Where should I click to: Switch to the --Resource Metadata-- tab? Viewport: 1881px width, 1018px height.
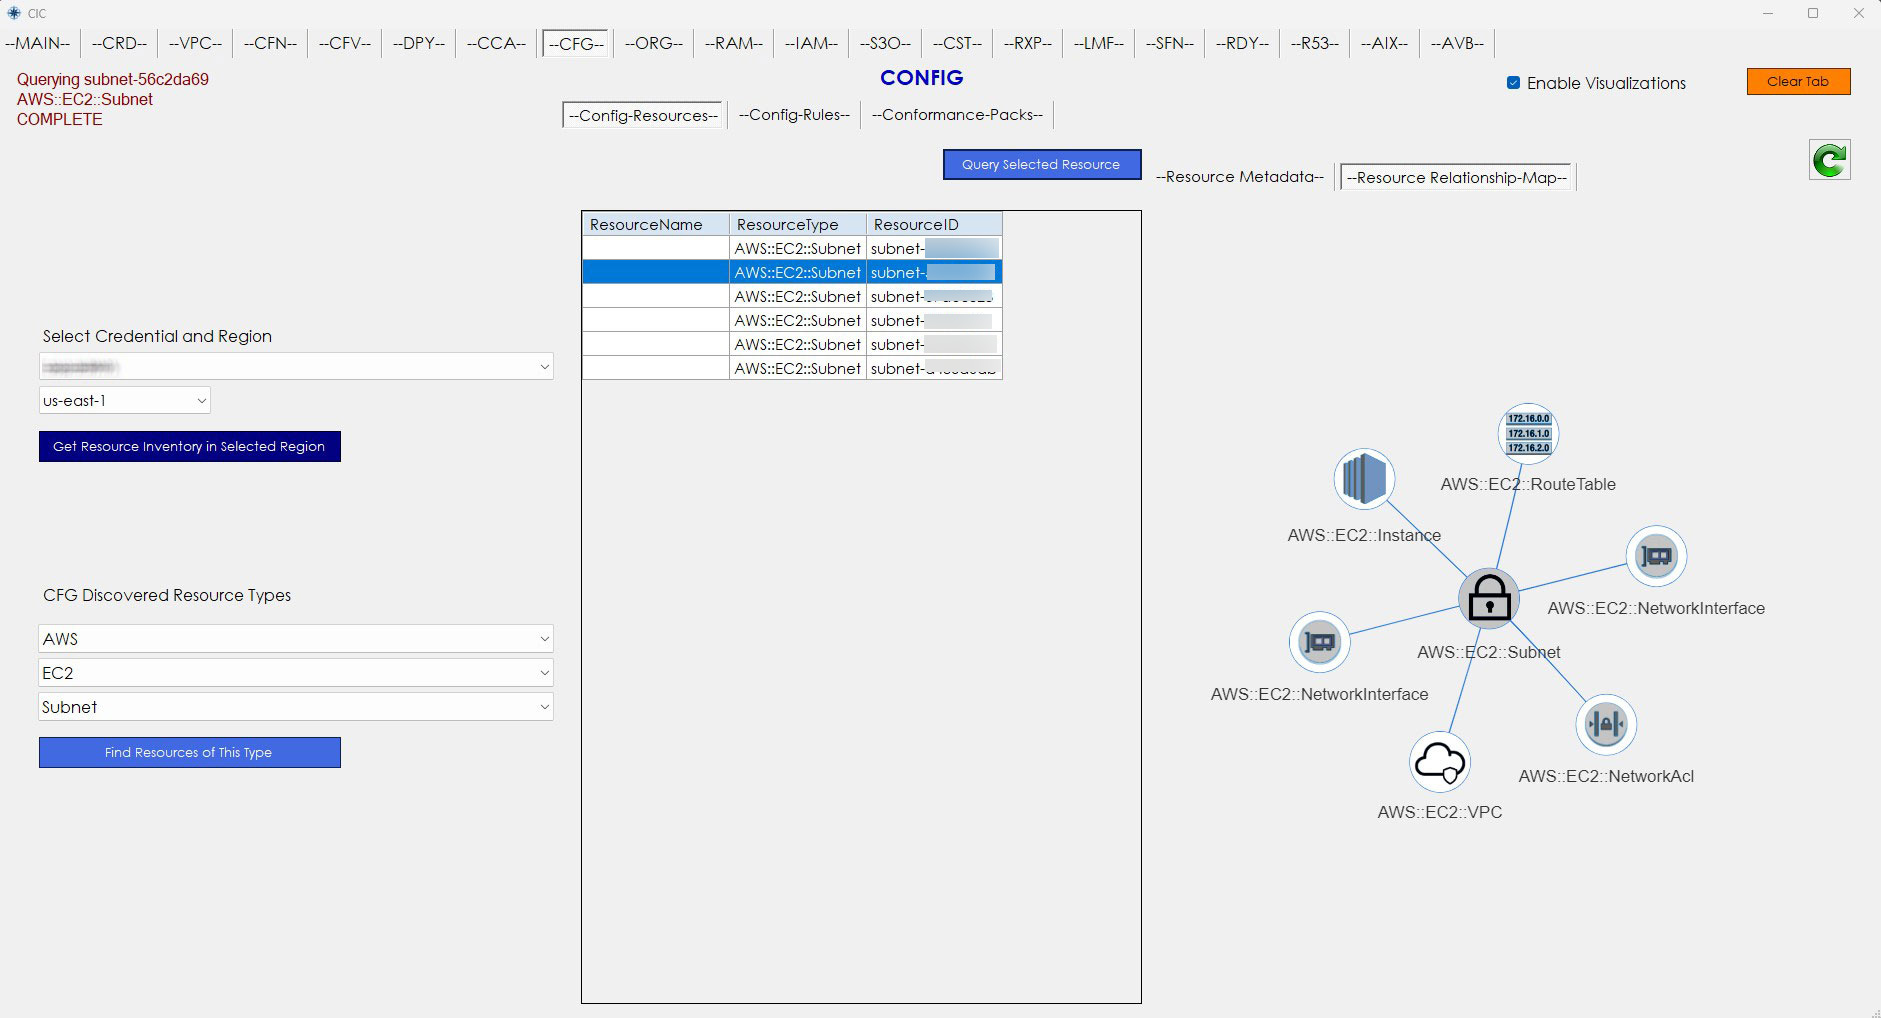[1239, 177]
